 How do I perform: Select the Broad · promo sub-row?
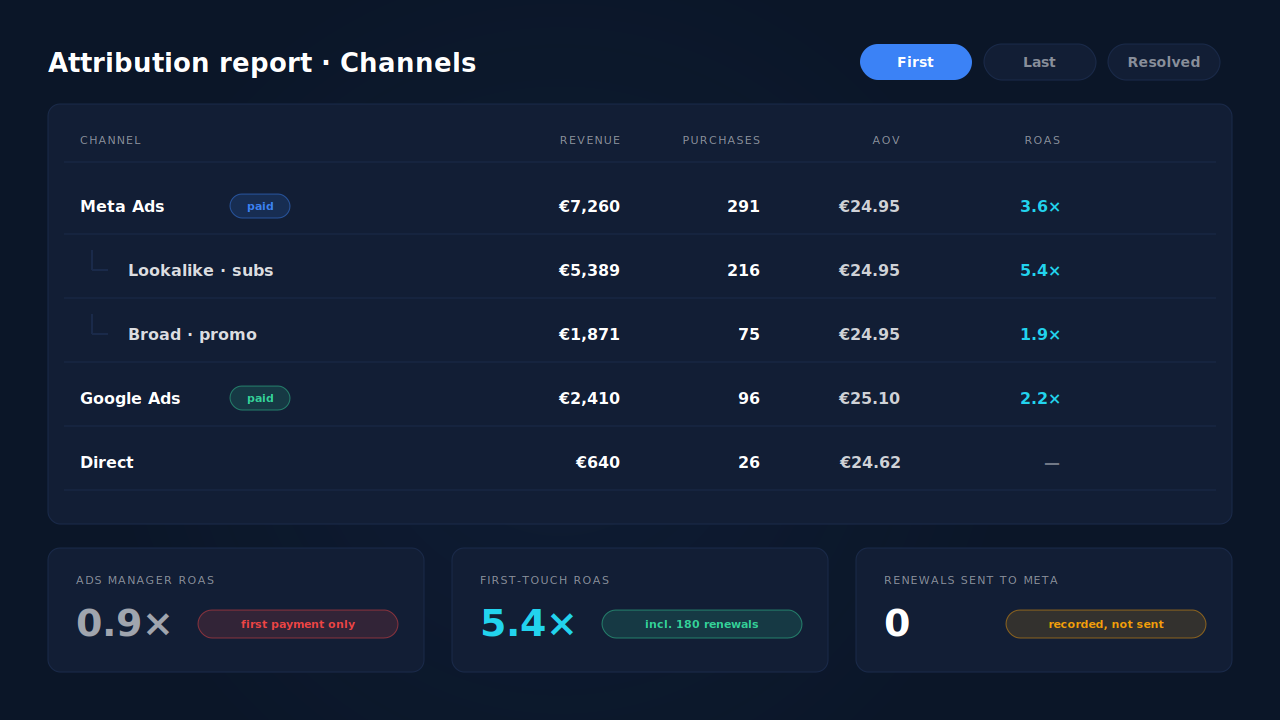pyautogui.click(x=640, y=334)
